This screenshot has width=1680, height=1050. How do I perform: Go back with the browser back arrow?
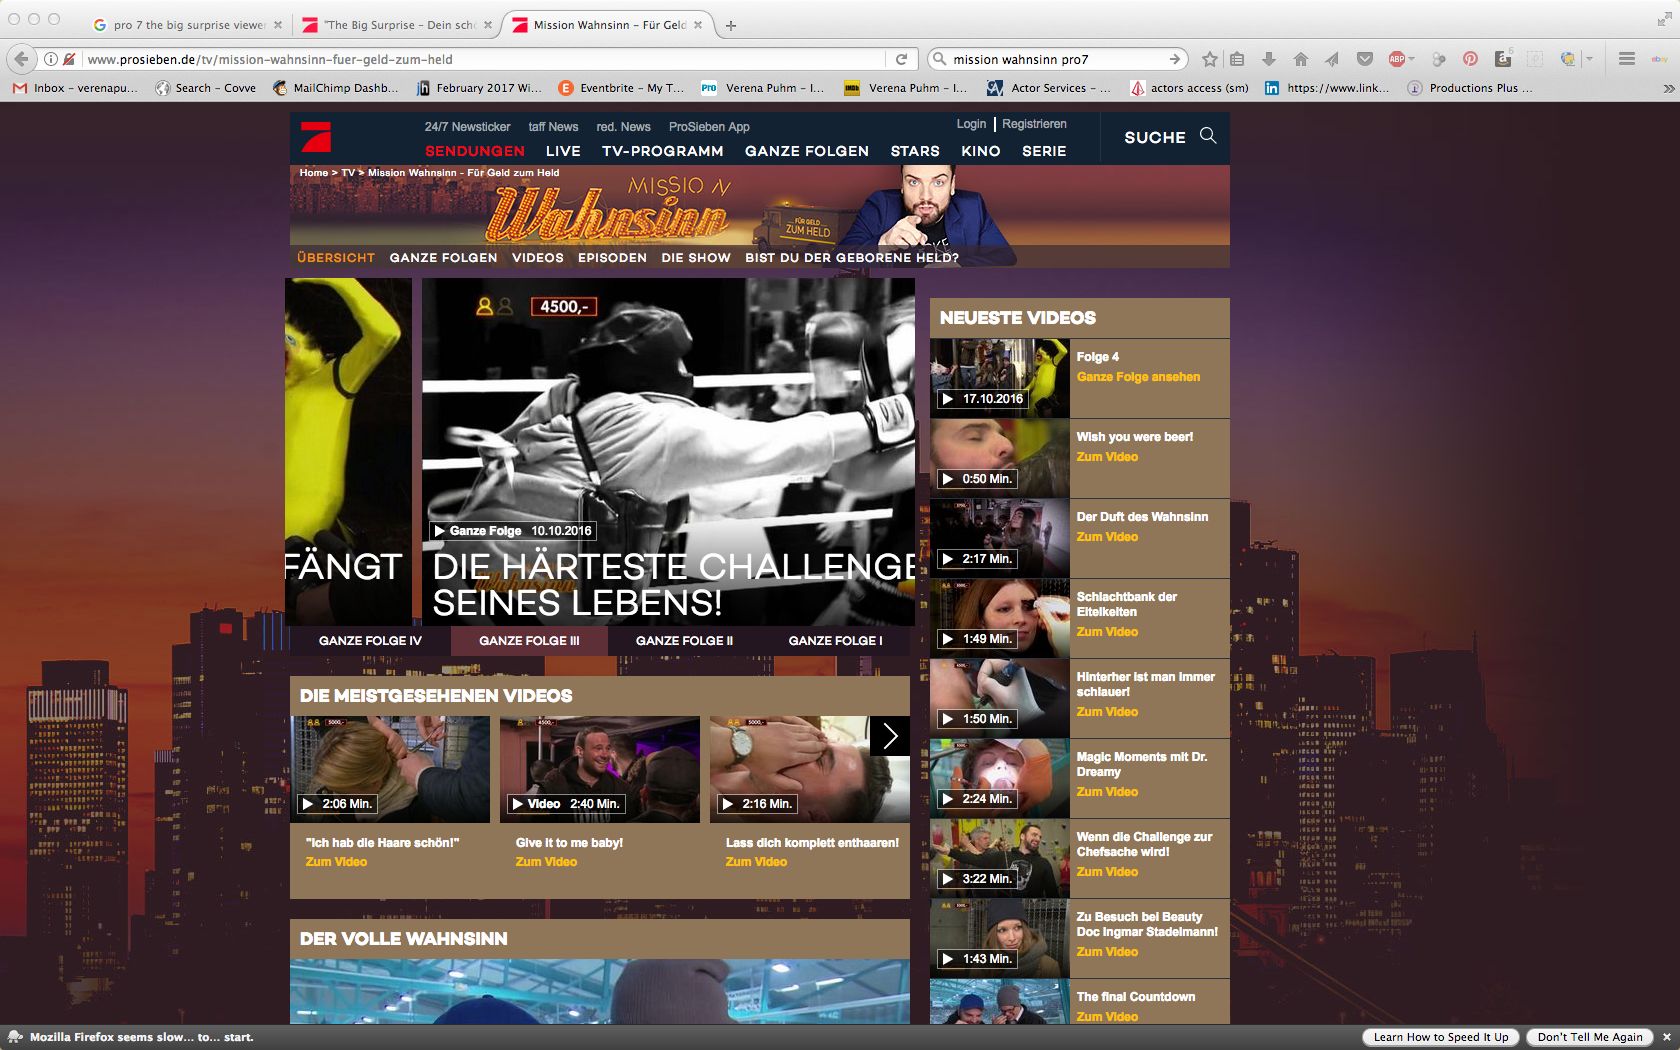click(x=22, y=59)
